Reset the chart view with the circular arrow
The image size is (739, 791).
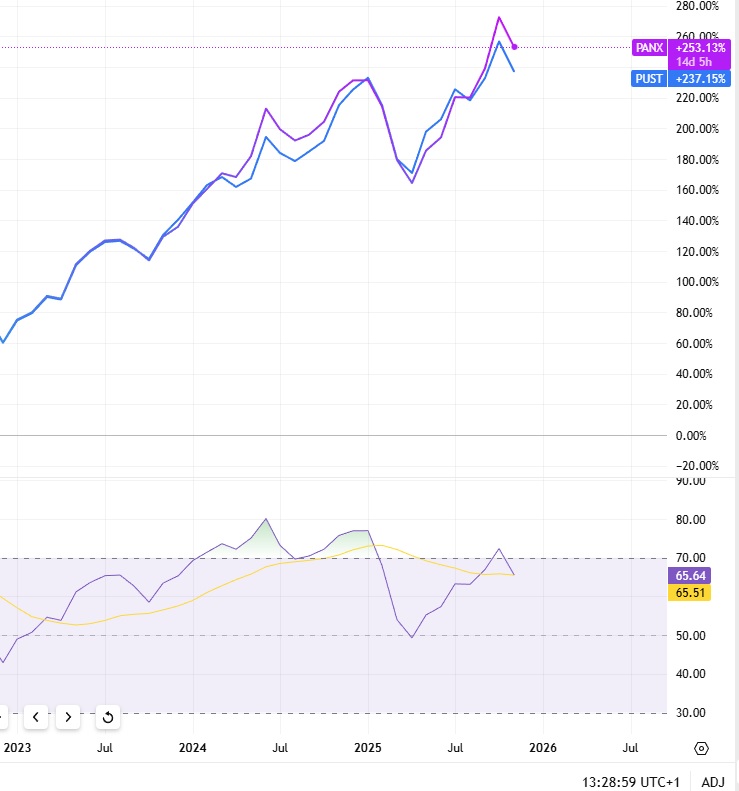pyautogui.click(x=107, y=716)
